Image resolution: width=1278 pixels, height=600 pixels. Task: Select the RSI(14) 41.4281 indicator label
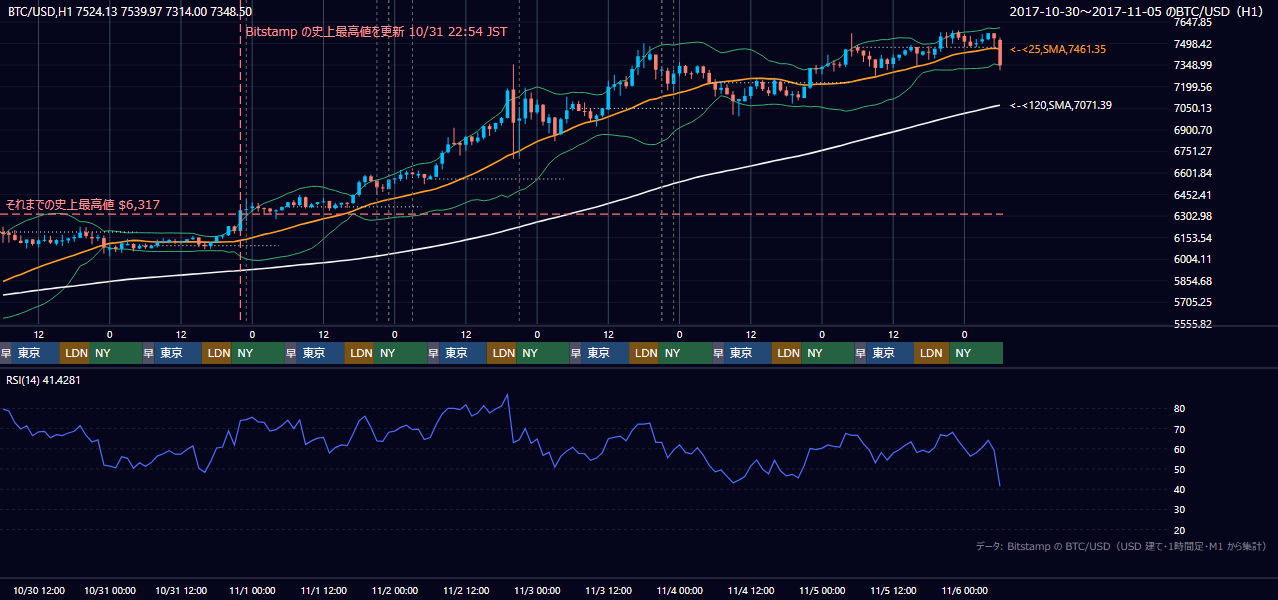coord(44,380)
